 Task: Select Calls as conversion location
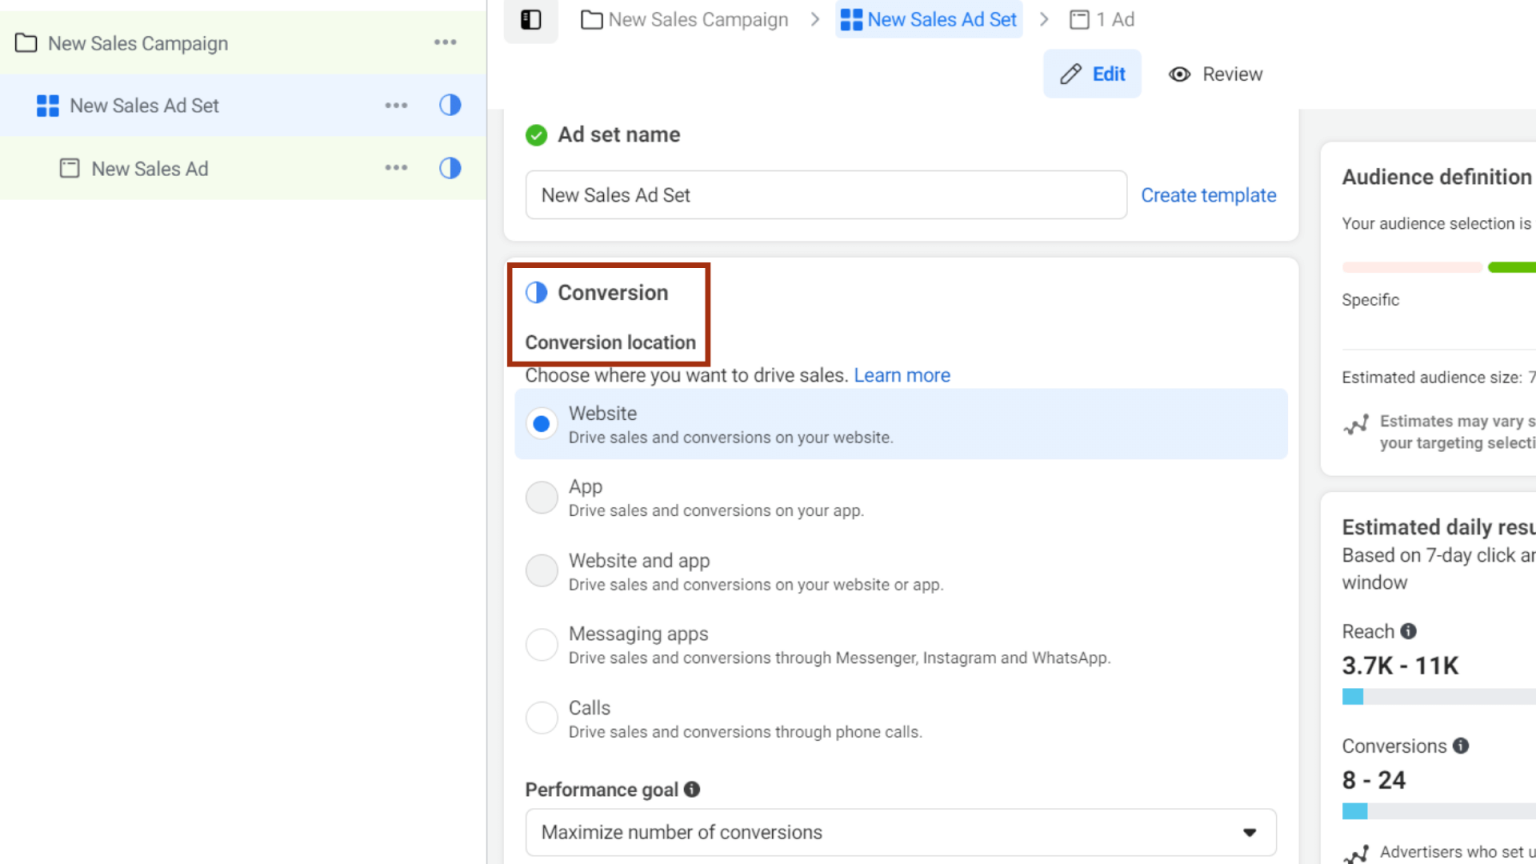pyautogui.click(x=541, y=717)
